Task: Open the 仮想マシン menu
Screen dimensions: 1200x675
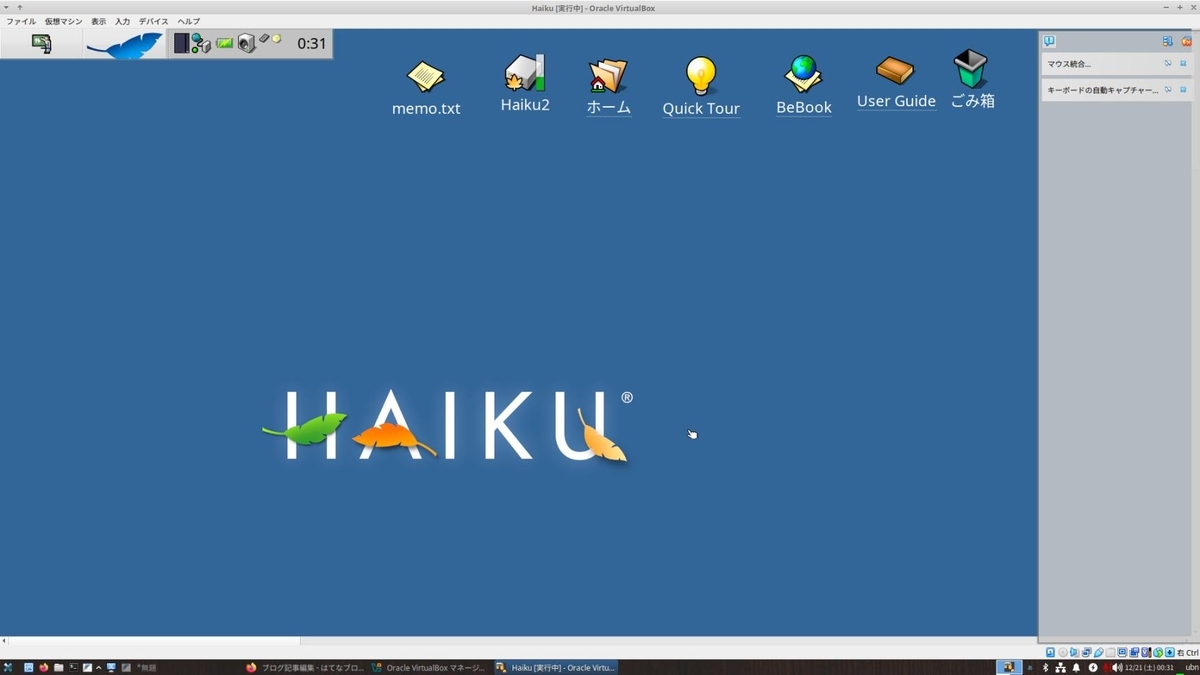Action: point(63,21)
